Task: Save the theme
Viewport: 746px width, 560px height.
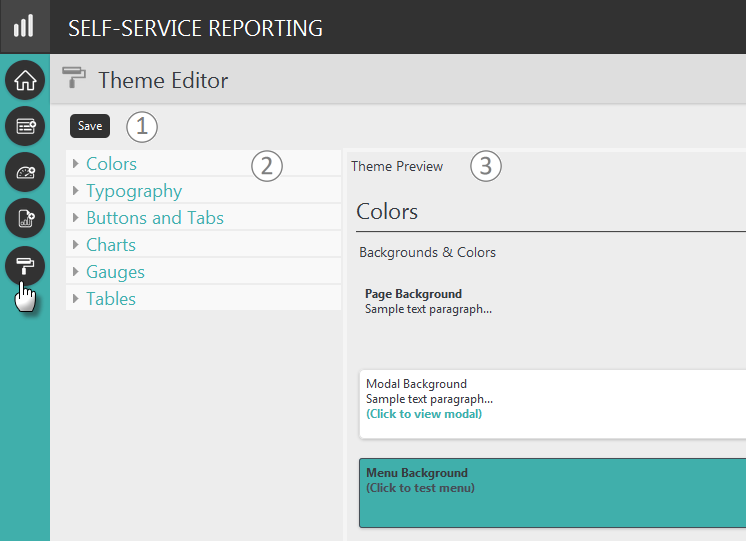Action: click(90, 126)
